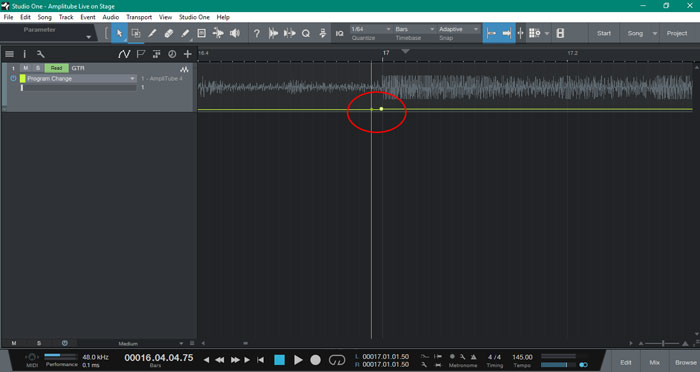Click the Program Change value slider
Image resolution: width=700 pixels, height=372 pixels.
[x=79, y=88]
